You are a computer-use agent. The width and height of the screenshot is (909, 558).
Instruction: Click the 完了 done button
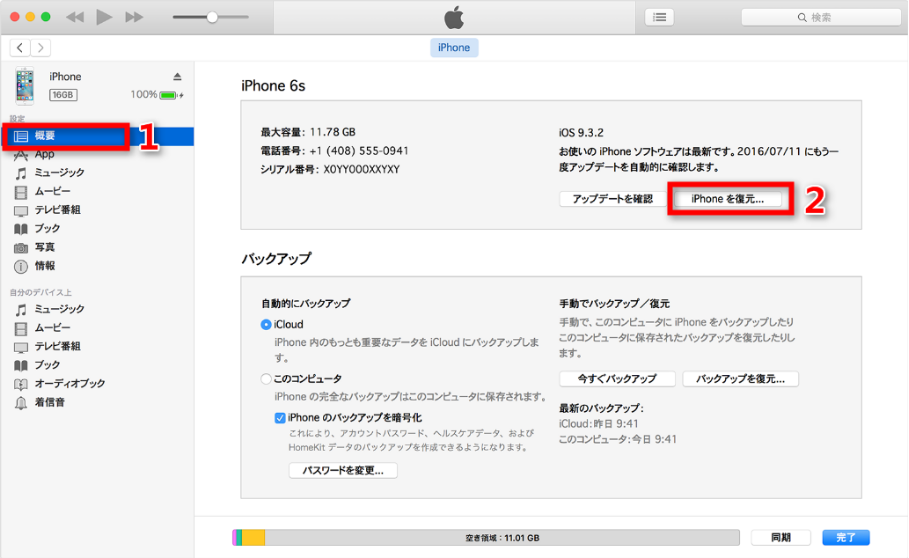[846, 538]
